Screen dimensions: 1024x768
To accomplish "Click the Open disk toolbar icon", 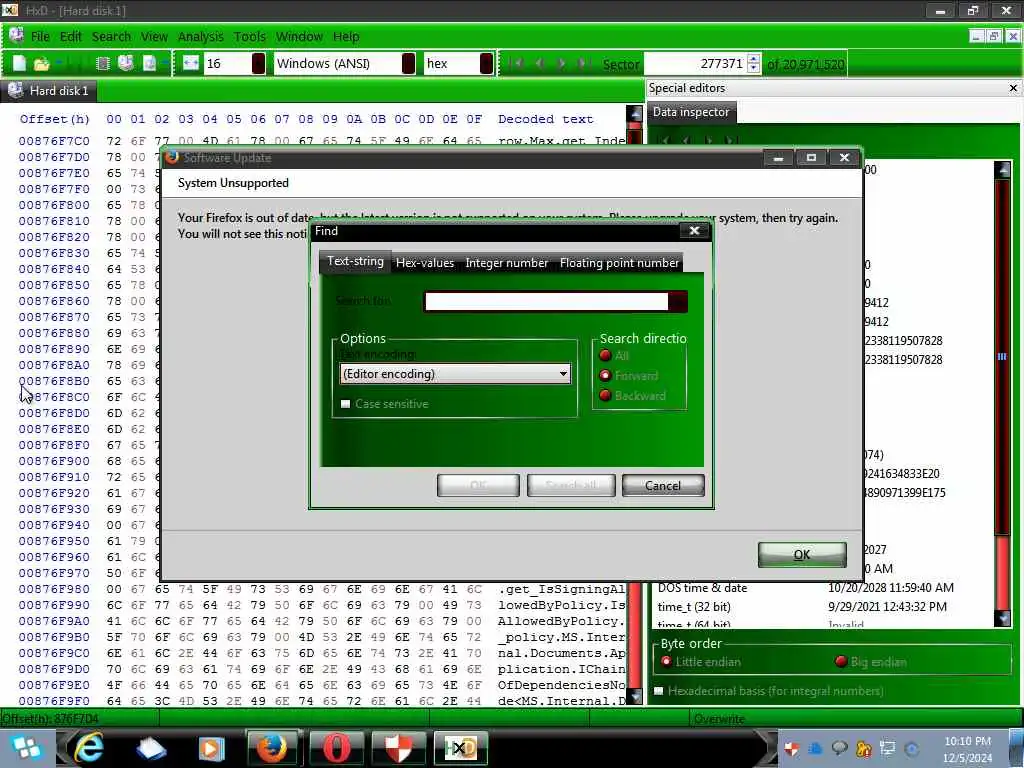I will (125, 63).
